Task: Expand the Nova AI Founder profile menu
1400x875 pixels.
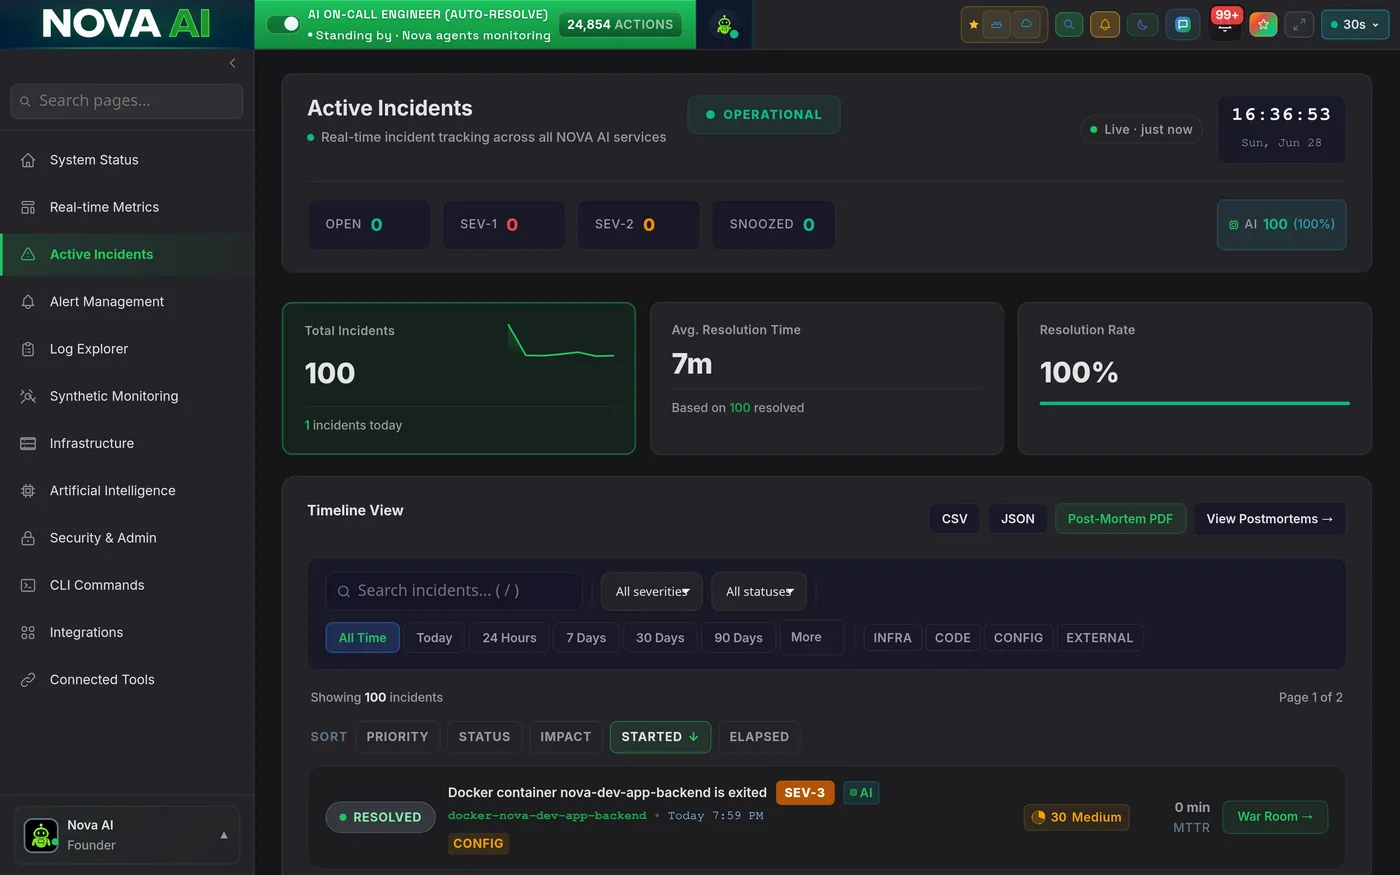Action: tap(127, 835)
